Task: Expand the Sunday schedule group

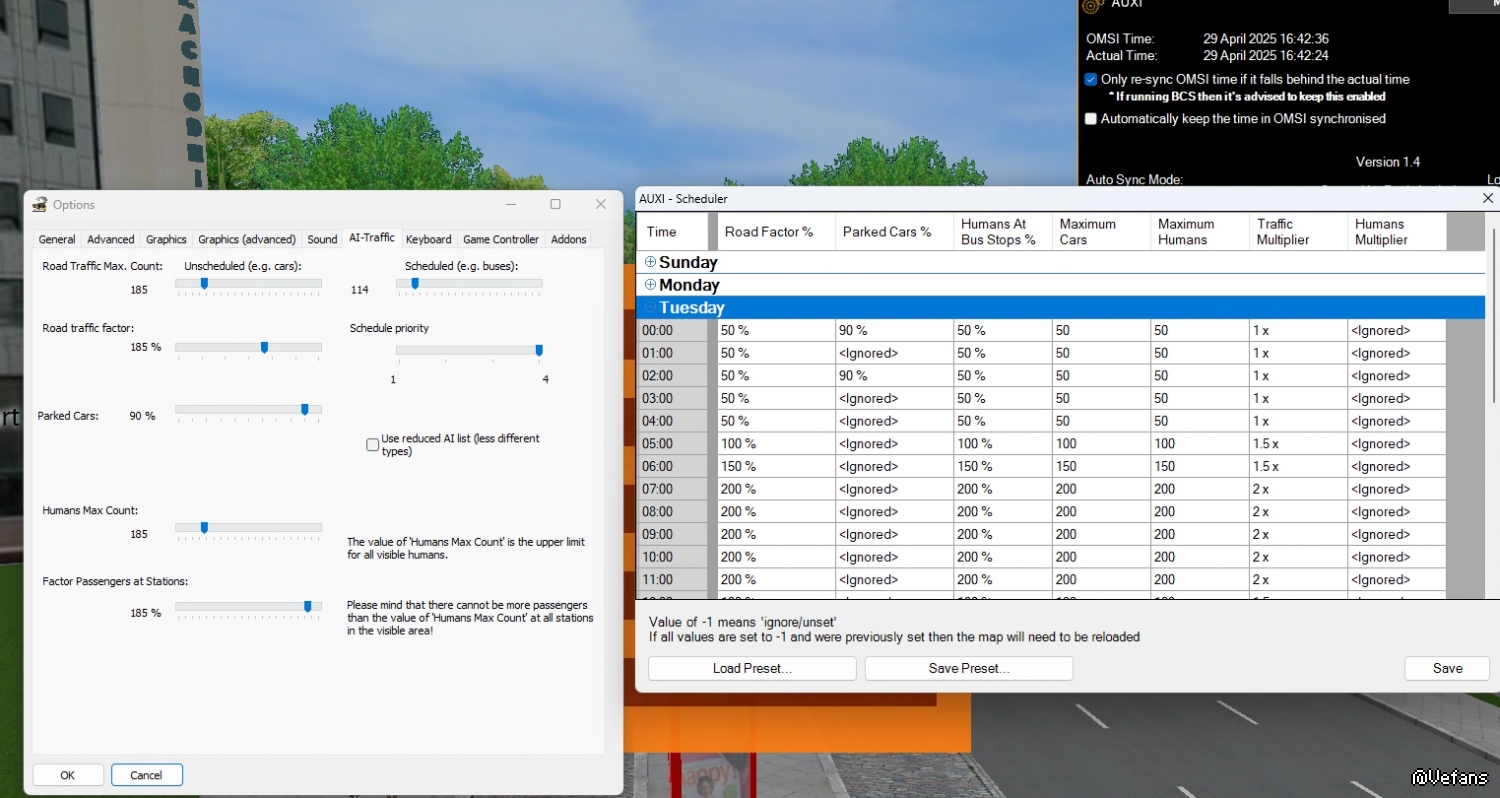Action: [650, 262]
